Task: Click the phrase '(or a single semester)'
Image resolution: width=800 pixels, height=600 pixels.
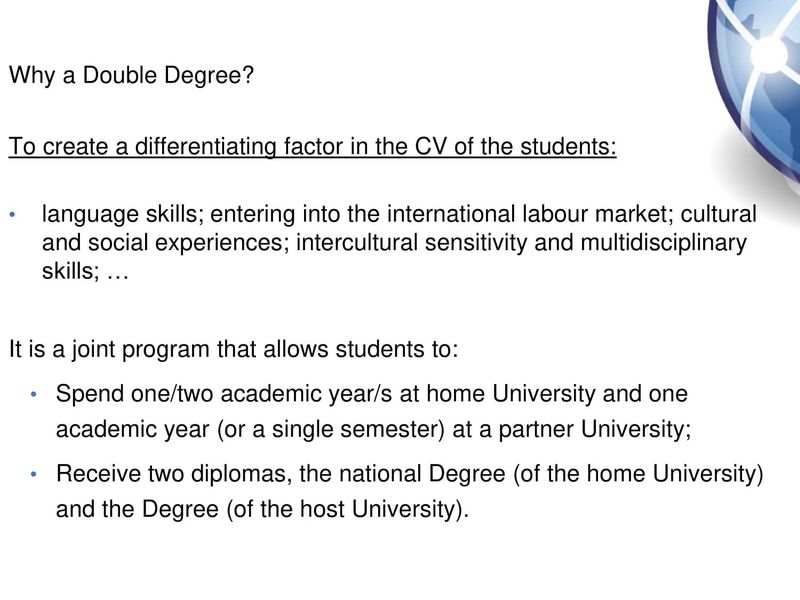Action: pyautogui.click(x=331, y=430)
